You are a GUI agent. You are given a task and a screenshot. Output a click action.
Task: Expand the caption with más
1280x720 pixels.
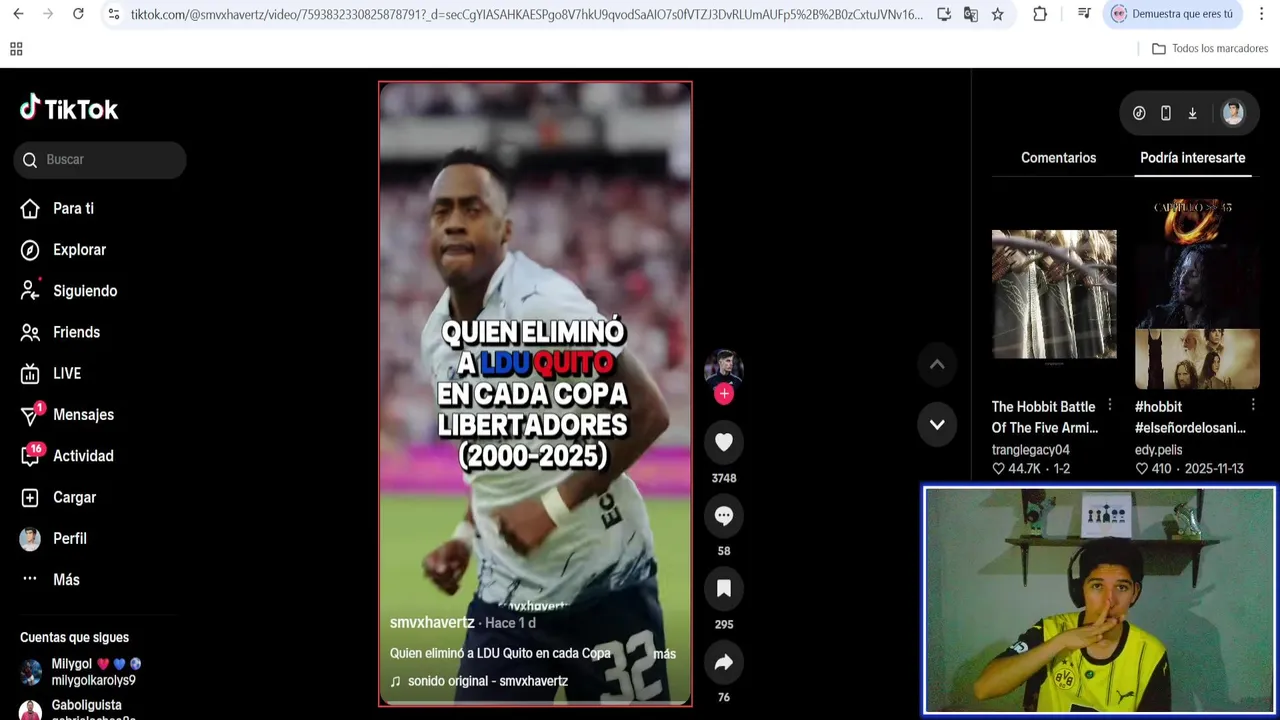(x=664, y=654)
